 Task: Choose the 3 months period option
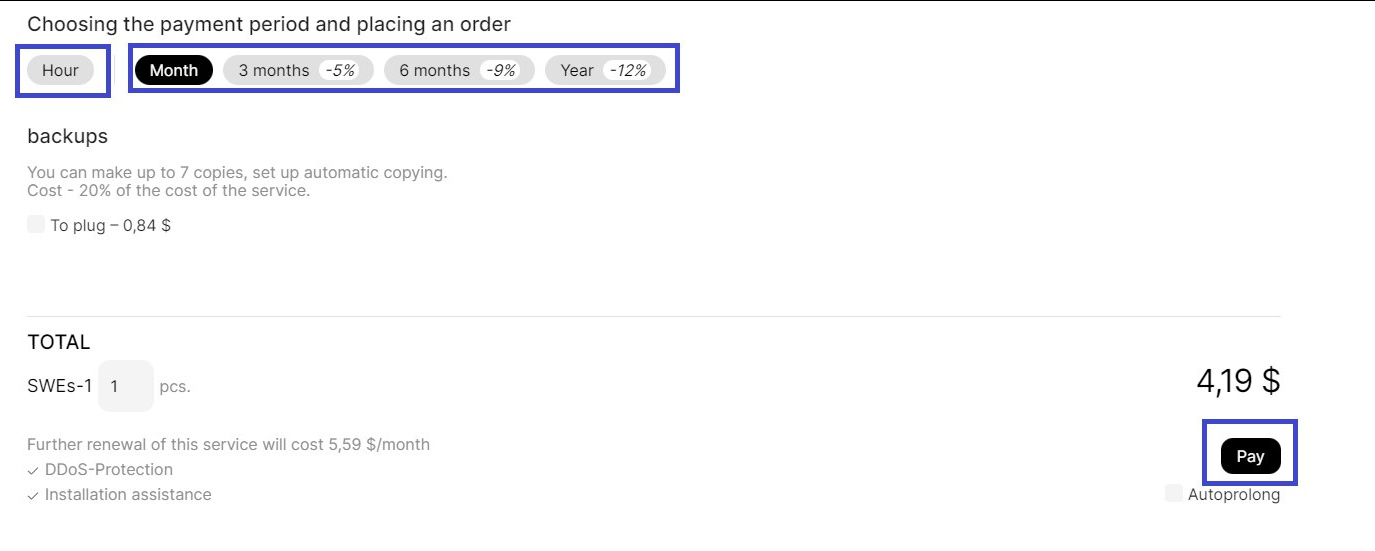pos(274,70)
